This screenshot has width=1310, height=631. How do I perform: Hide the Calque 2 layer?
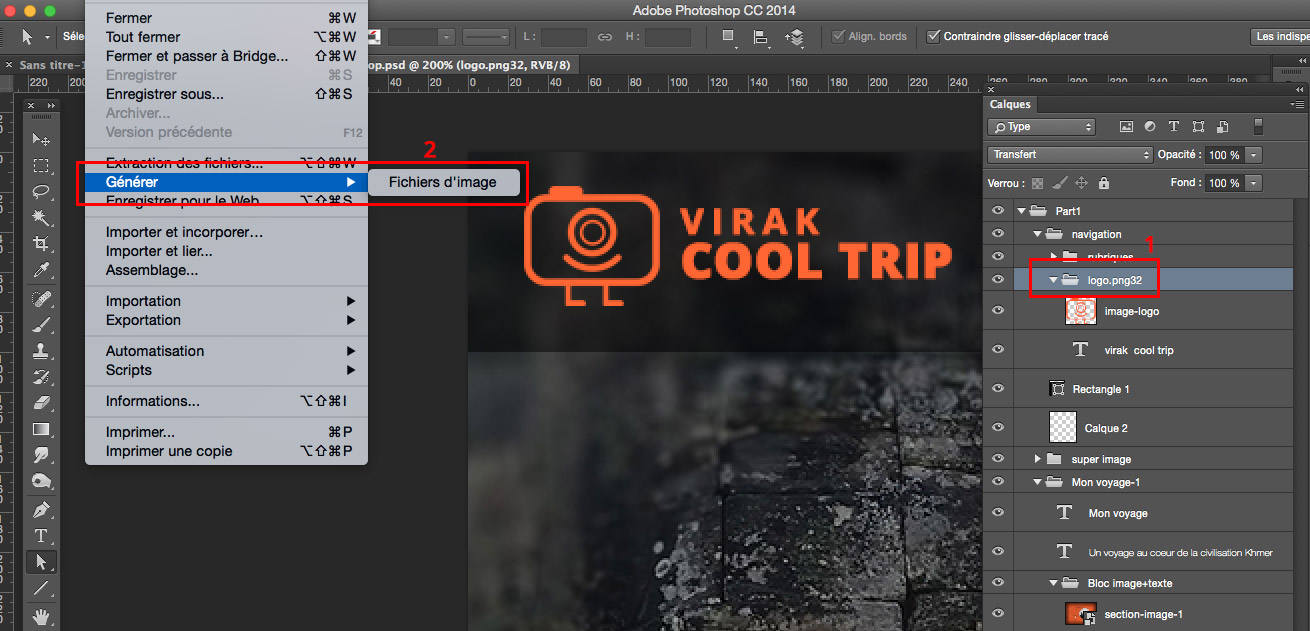point(997,428)
